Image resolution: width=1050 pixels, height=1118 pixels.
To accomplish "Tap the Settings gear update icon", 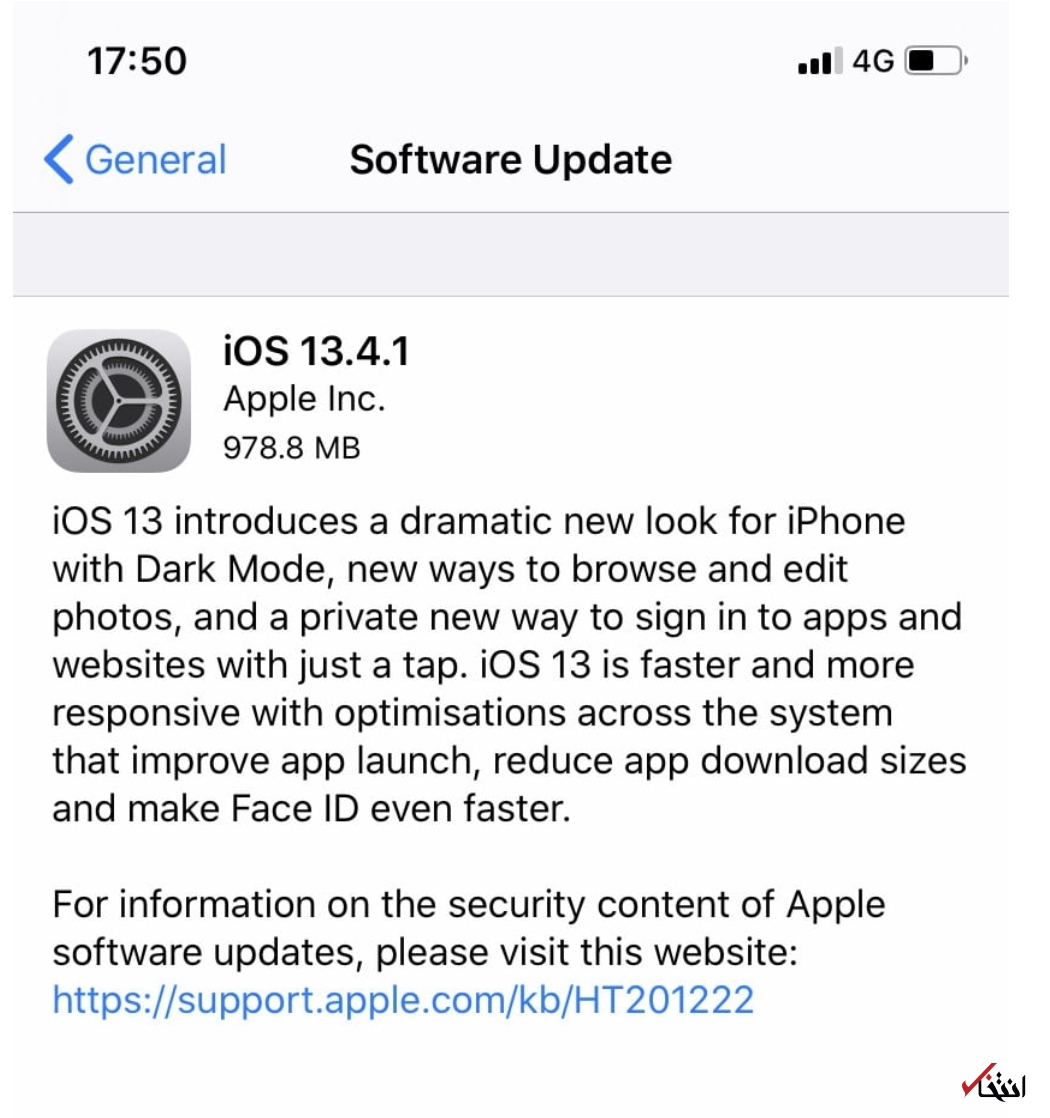I will tap(118, 400).
